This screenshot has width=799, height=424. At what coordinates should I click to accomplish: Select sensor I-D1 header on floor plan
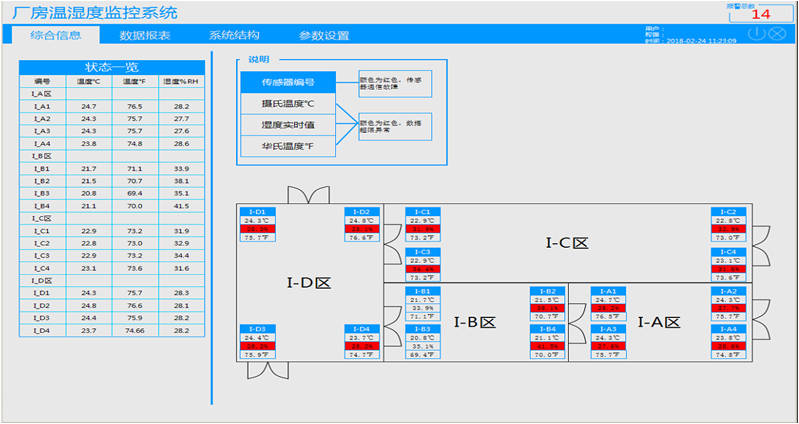click(258, 211)
